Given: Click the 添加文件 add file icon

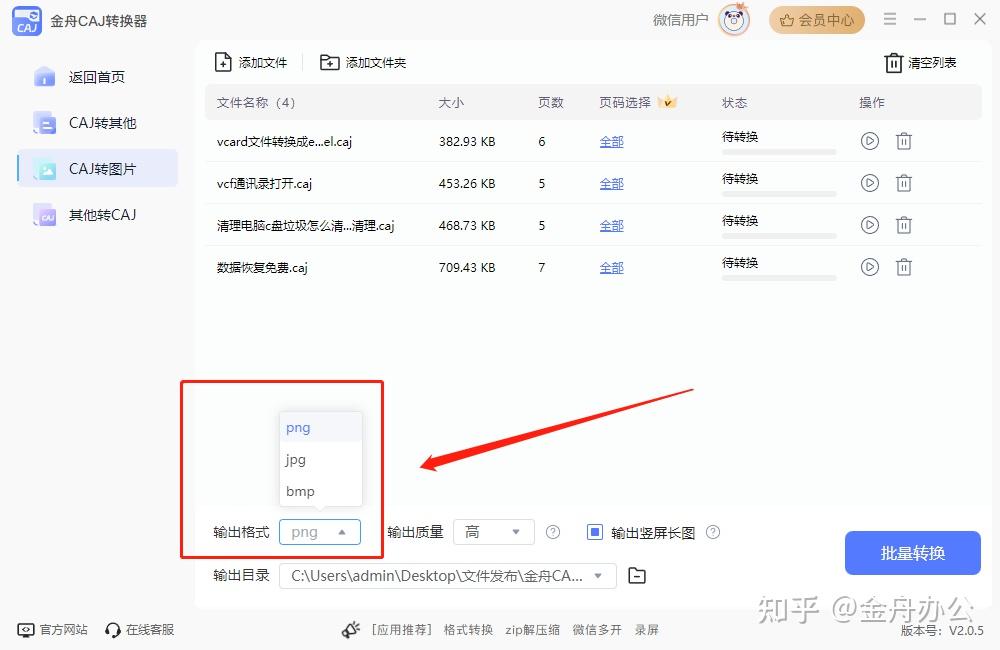Looking at the screenshot, I should 224,61.
